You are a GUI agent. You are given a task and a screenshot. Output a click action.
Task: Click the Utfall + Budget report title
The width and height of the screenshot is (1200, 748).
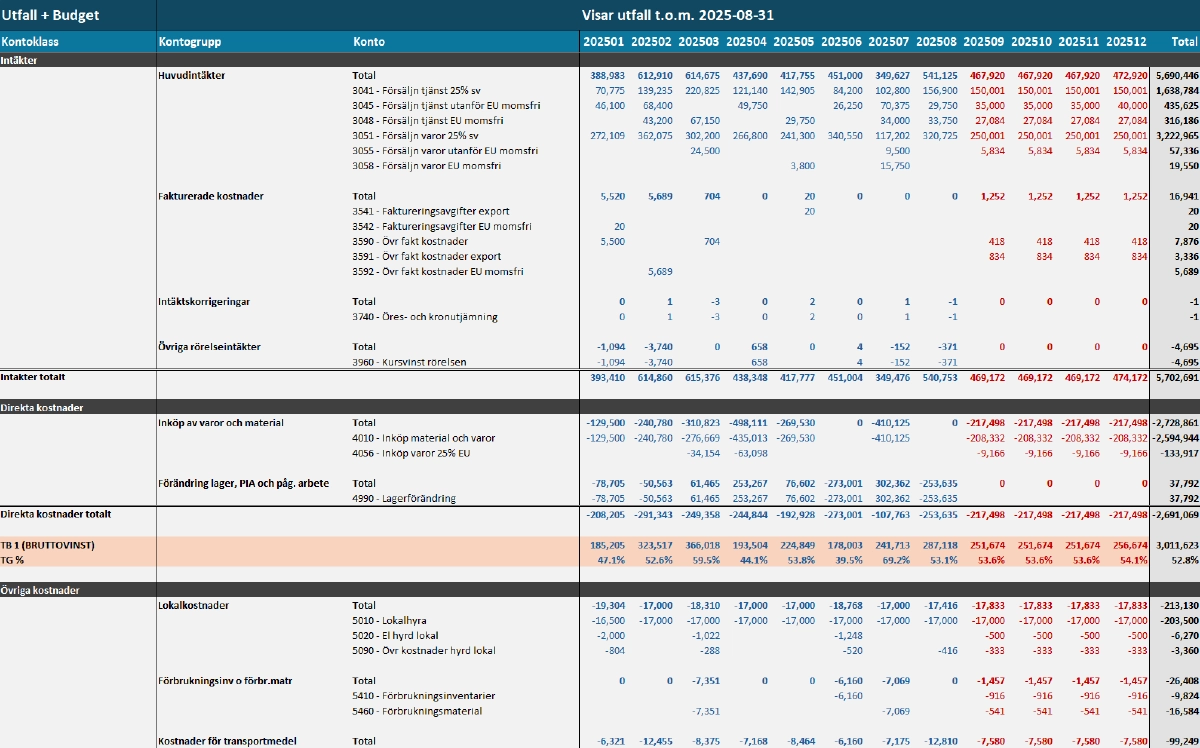[50, 15]
